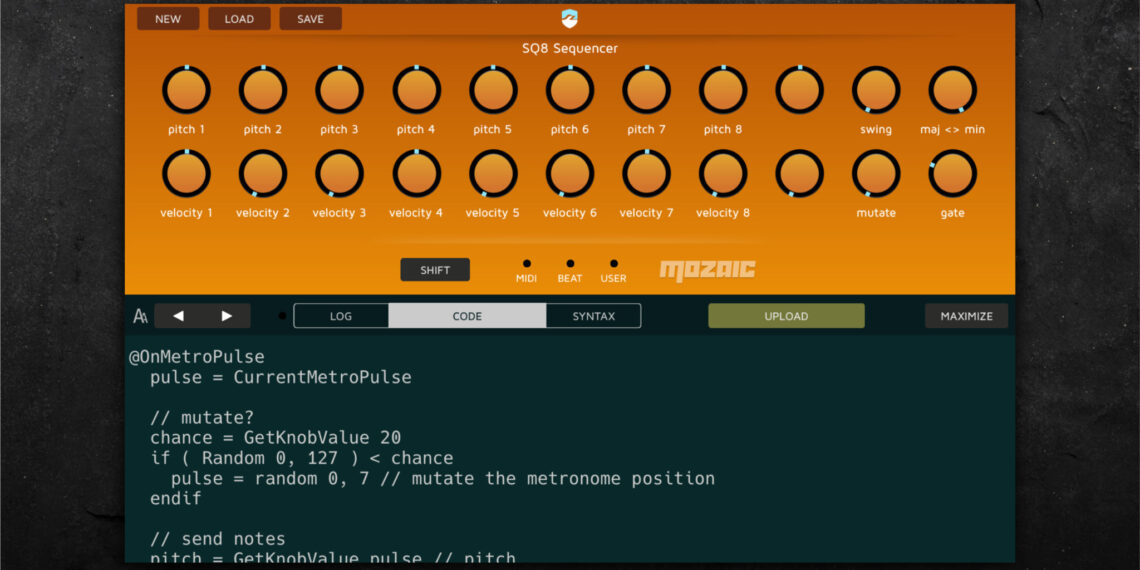
Task: Click the mutate knob
Action: click(x=876, y=174)
